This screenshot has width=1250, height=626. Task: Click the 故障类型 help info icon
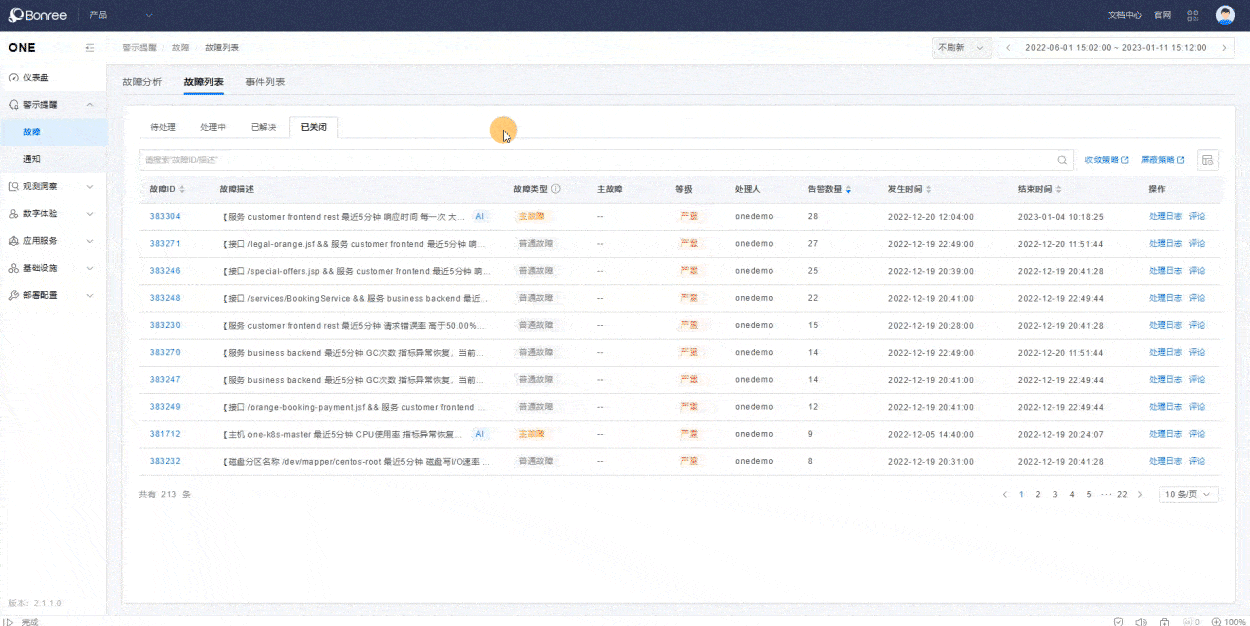coord(556,189)
